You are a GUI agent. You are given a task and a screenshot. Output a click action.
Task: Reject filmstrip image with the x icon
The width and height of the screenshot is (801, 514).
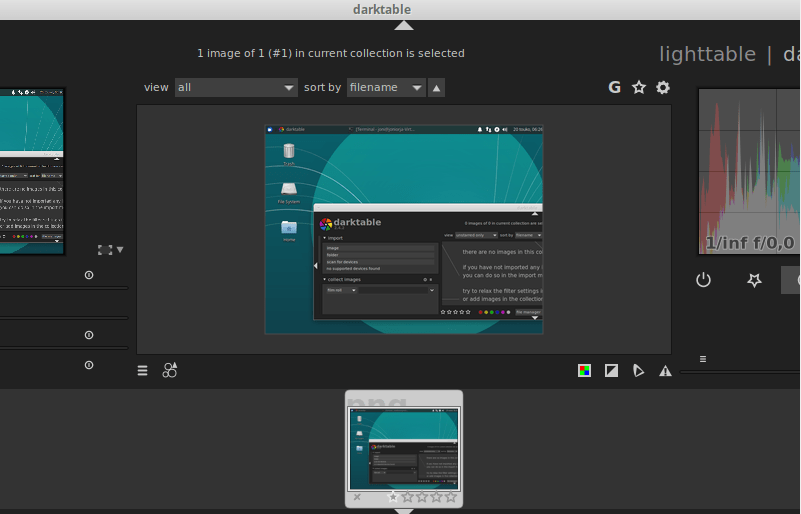tap(358, 497)
